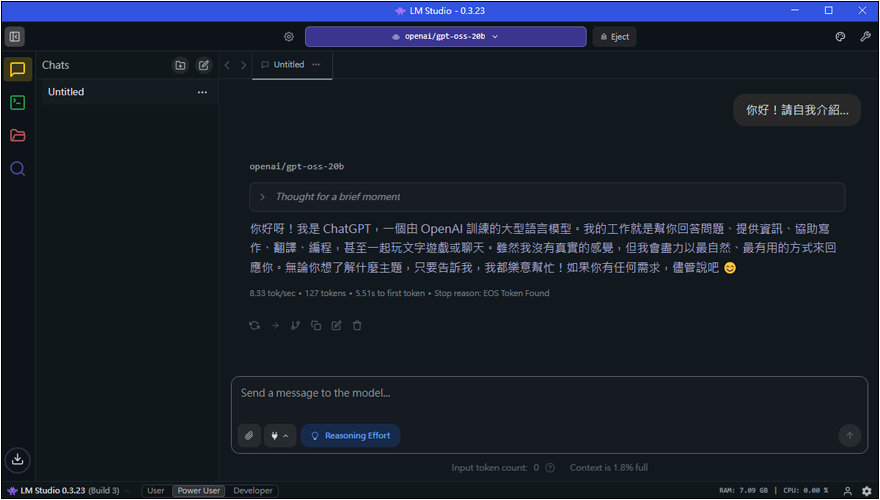Screen dimensions: 880x500
Task: Copy the assistant message
Action: point(316,325)
